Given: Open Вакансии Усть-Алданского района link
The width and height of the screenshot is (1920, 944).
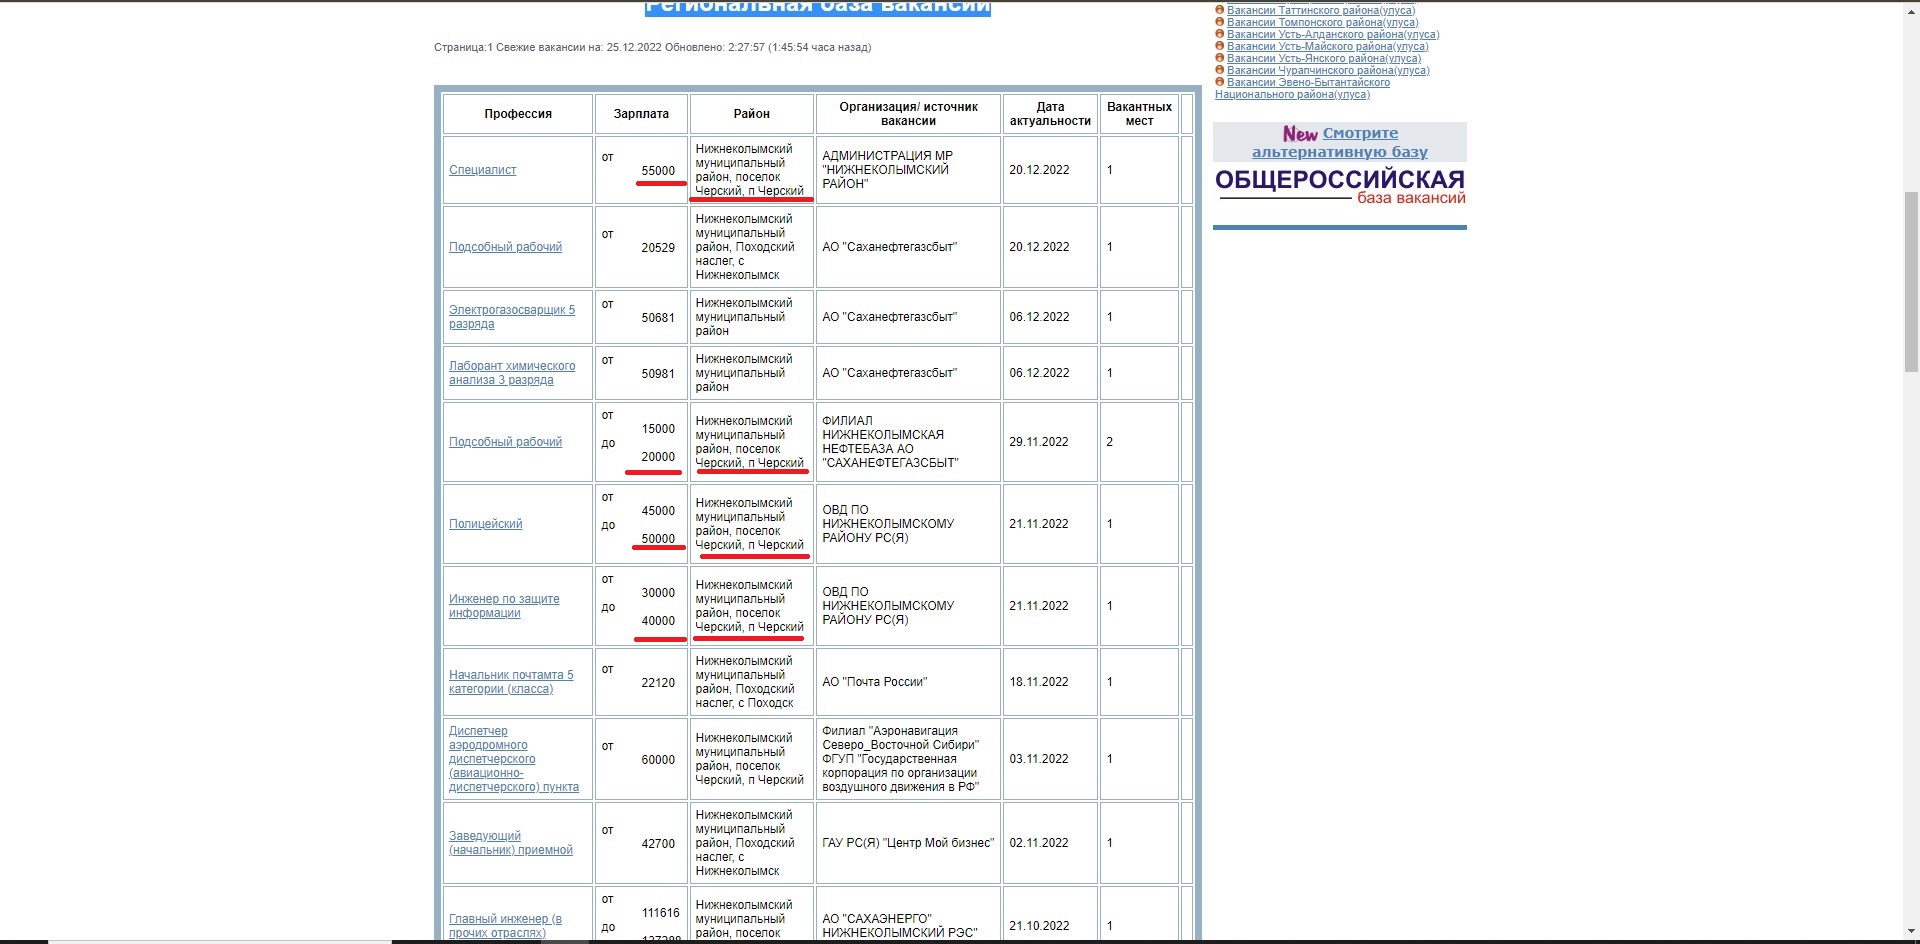Looking at the screenshot, I should click(1333, 34).
